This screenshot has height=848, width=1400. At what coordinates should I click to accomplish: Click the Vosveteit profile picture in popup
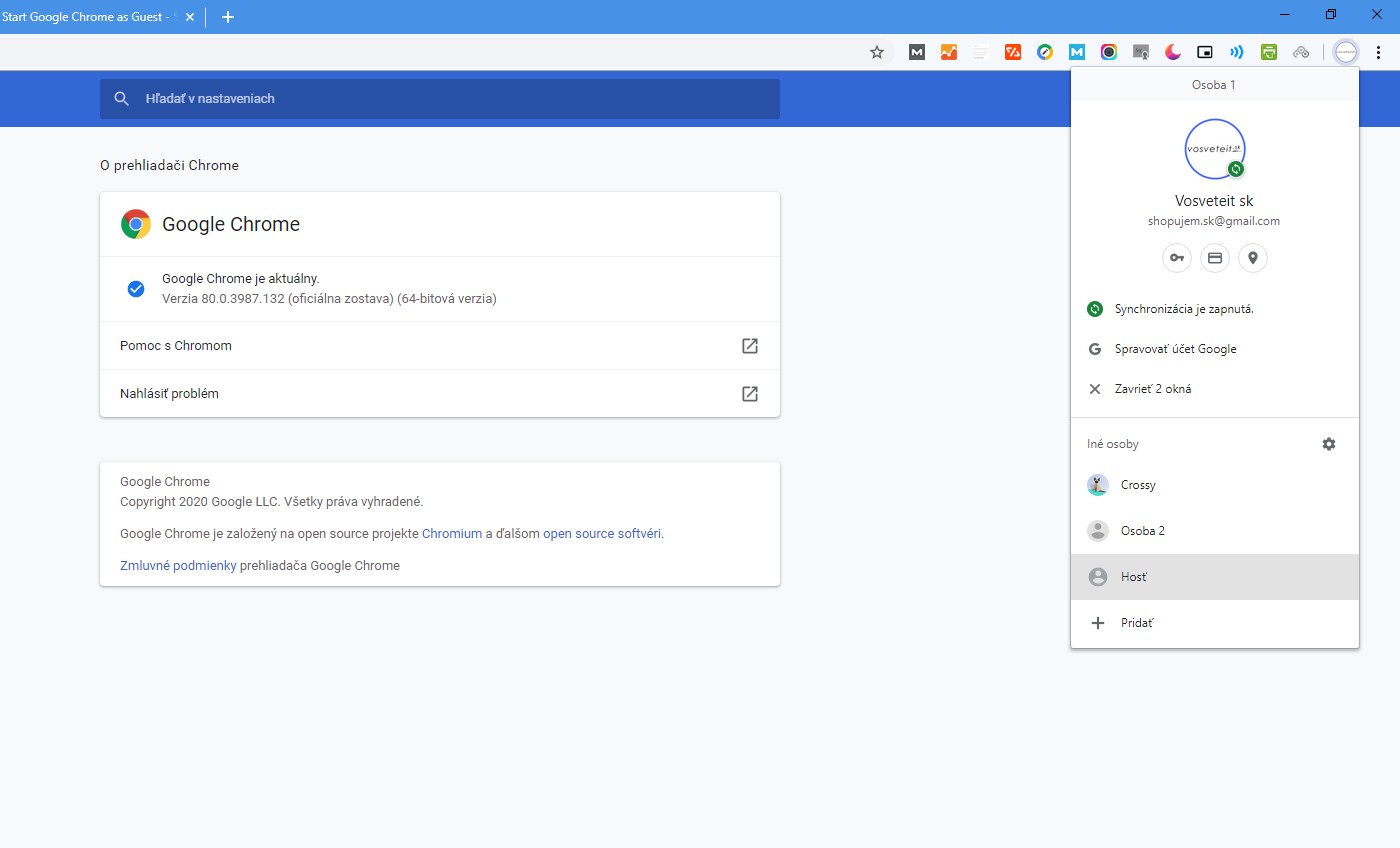pyautogui.click(x=1215, y=149)
